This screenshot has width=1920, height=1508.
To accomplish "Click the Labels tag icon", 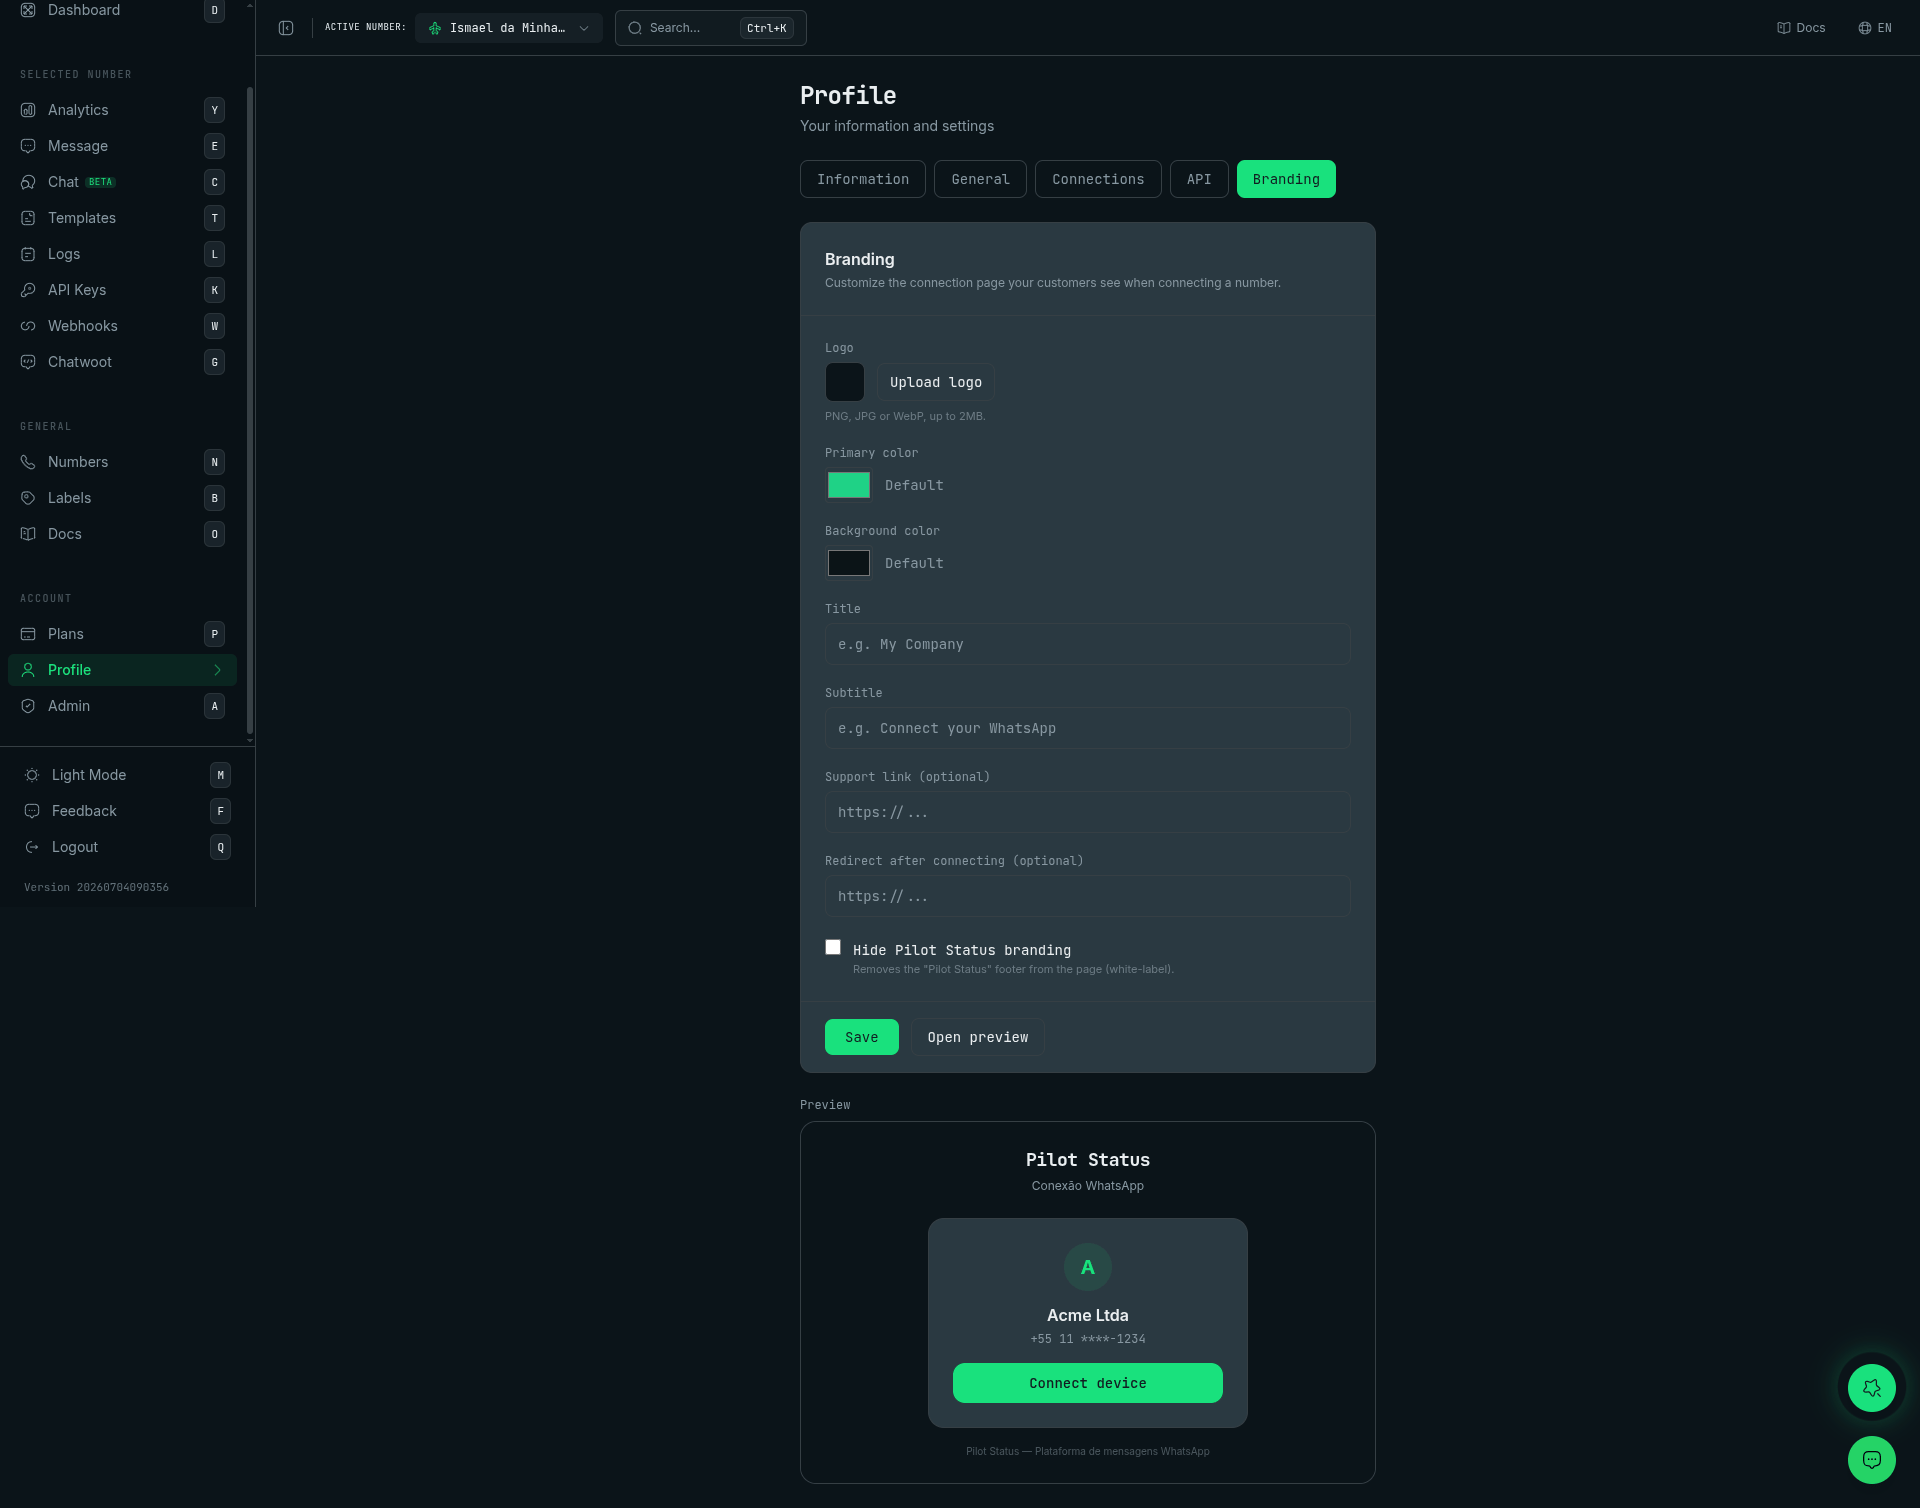I will [28, 498].
